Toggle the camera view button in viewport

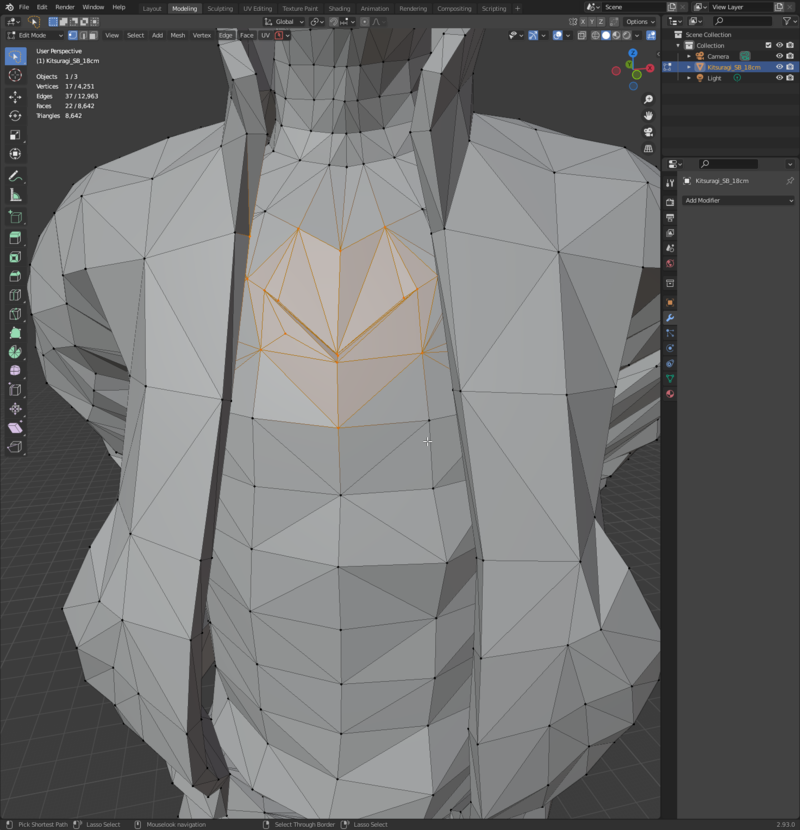pyautogui.click(x=648, y=132)
